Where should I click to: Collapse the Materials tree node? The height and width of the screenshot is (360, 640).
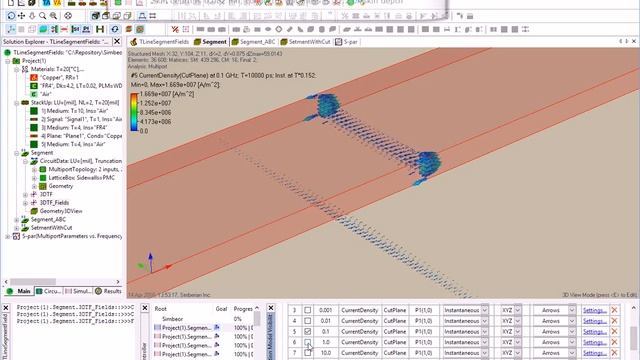(17, 69)
